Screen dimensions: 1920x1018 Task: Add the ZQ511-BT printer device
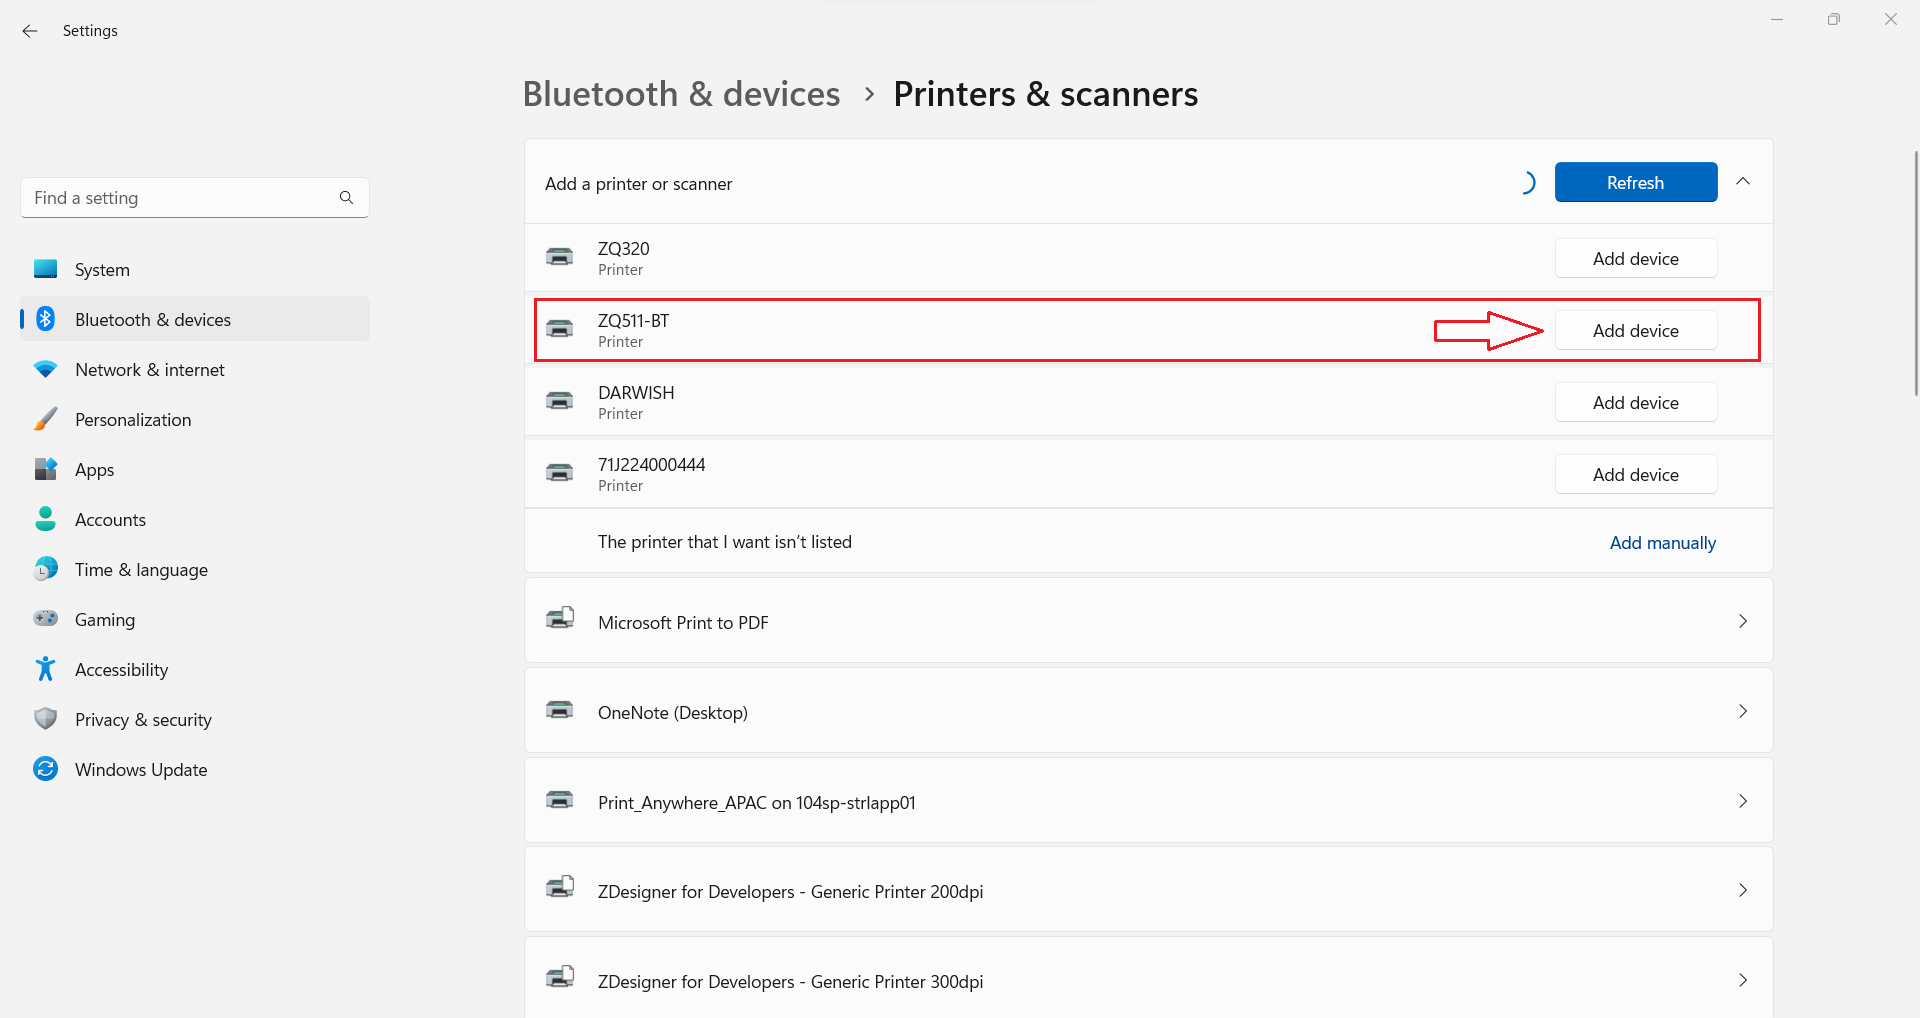tap(1635, 330)
